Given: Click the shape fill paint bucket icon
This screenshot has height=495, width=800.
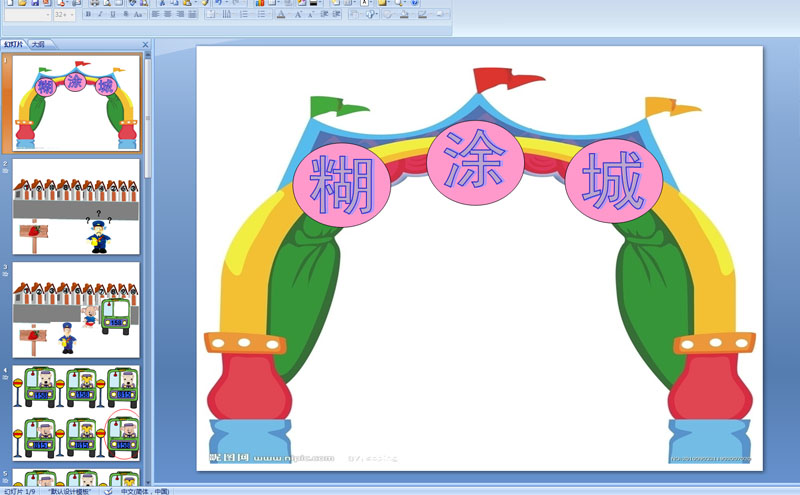Looking at the screenshot, I should coord(404,14).
